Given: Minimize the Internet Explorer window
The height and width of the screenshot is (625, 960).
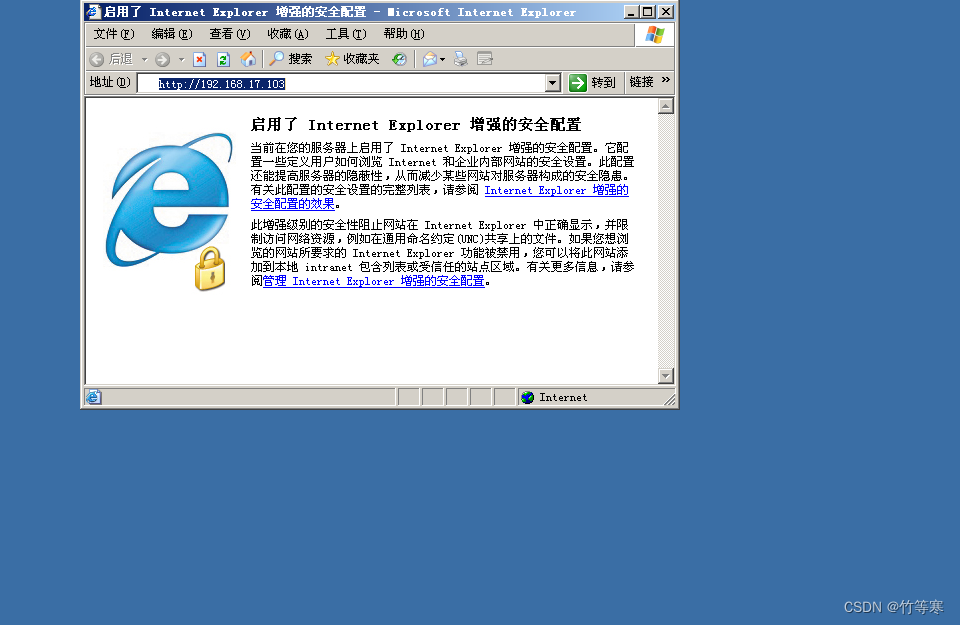Looking at the screenshot, I should coord(630,12).
